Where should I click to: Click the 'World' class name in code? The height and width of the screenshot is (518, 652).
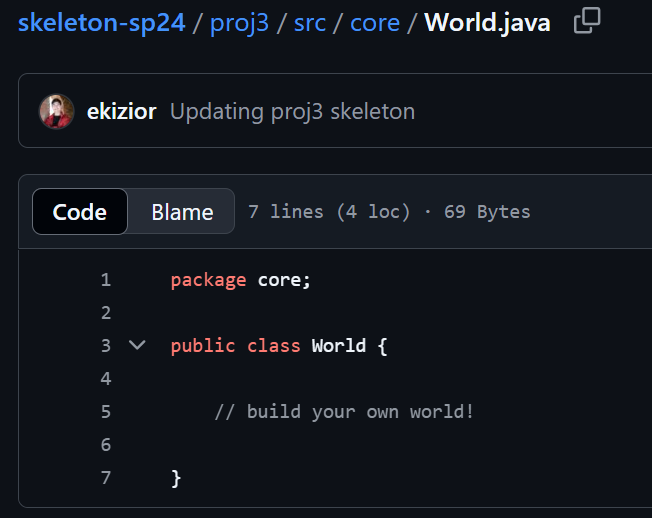click(x=339, y=345)
